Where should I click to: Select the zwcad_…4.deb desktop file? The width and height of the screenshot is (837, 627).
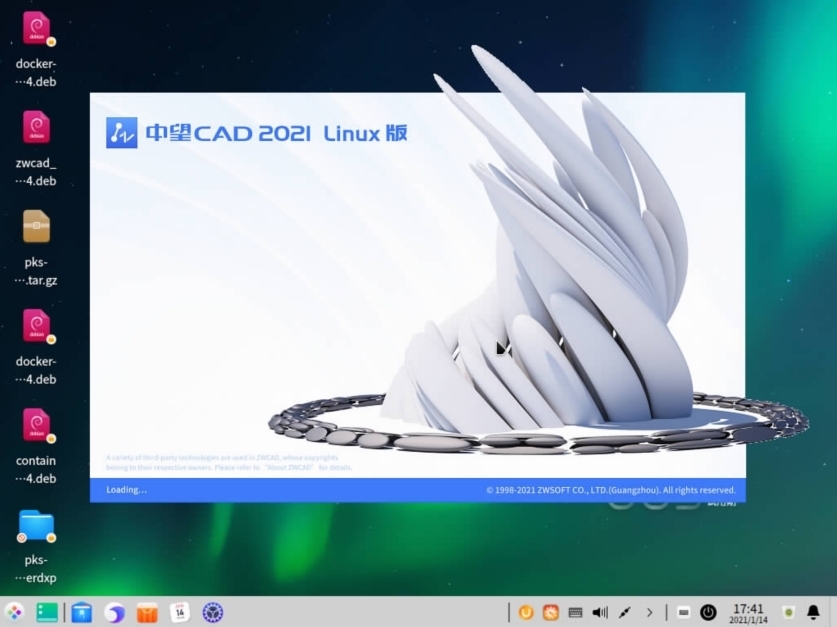click(36, 149)
